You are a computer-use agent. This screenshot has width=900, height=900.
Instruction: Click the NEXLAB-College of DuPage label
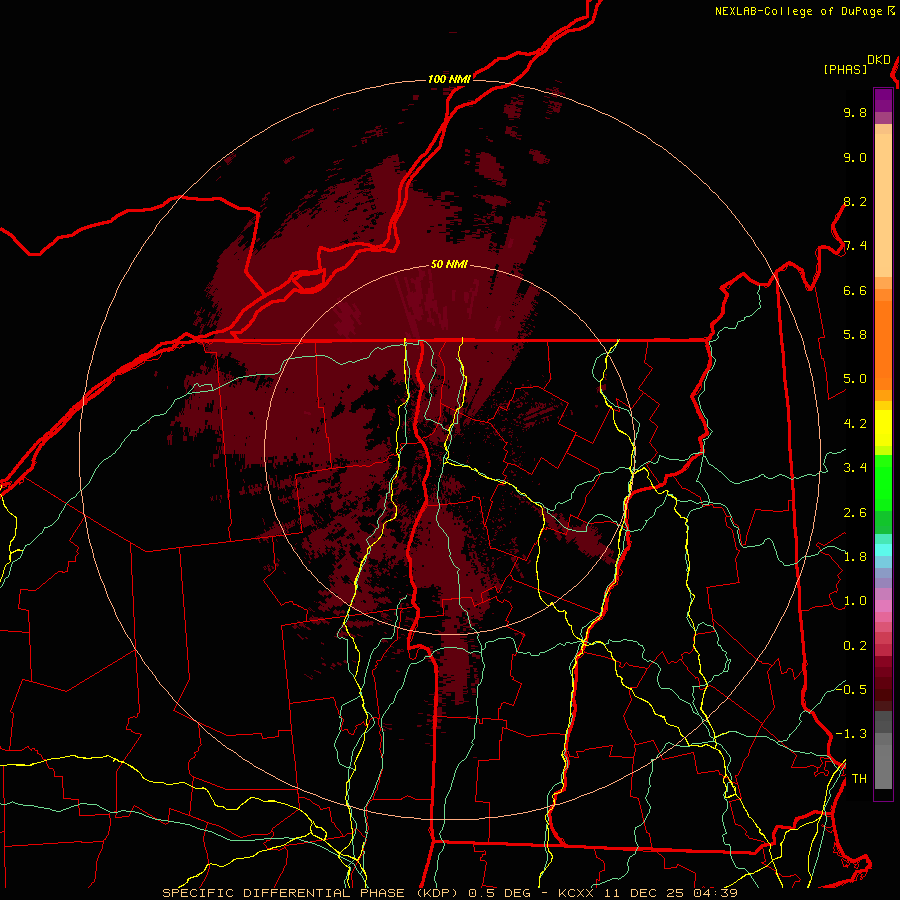[x=798, y=11]
